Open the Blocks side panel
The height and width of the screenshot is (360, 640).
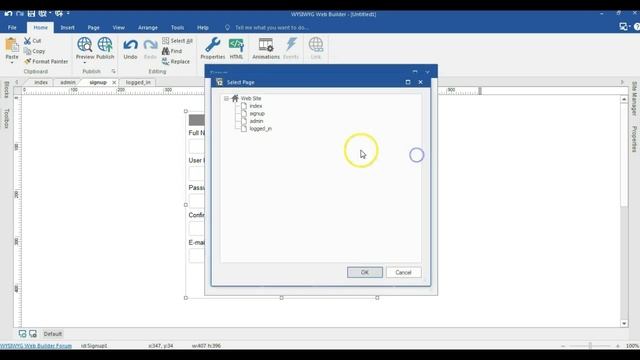[6, 89]
